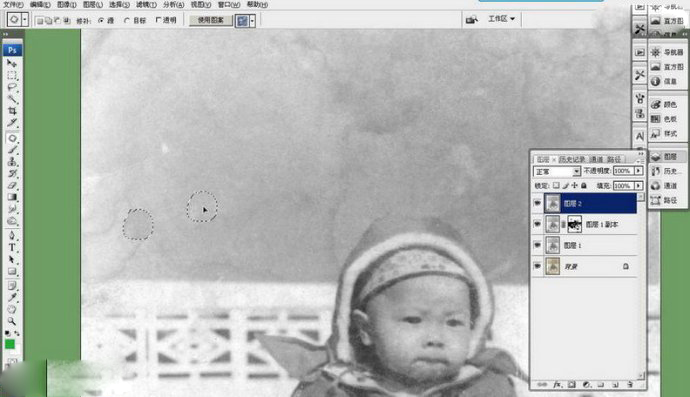
Task: Click the Use Pattern (使用图案) button
Action: tap(211, 20)
